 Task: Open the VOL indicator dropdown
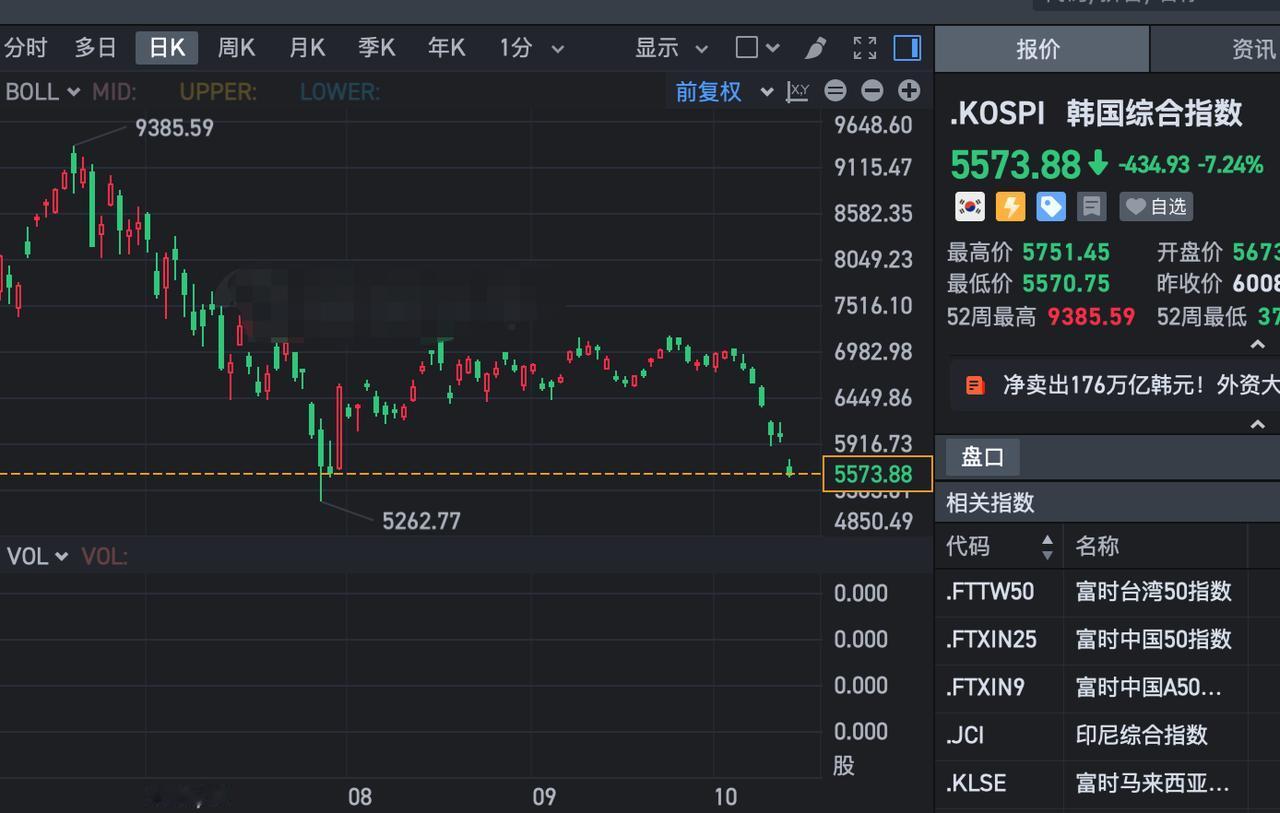click(37, 556)
